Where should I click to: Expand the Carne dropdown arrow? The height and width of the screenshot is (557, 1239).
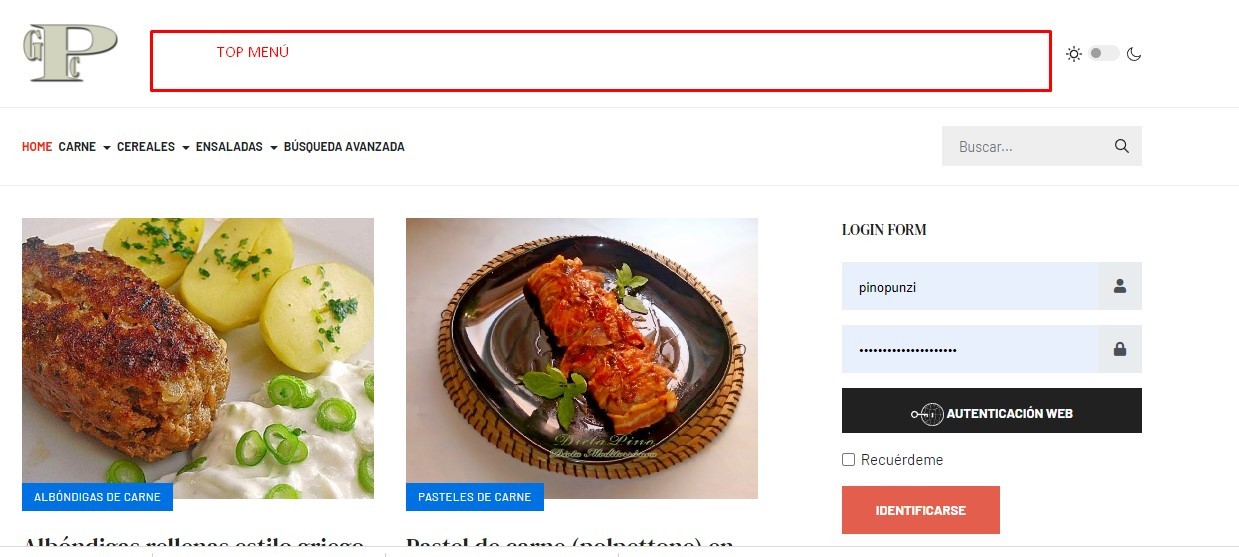pyautogui.click(x=107, y=148)
